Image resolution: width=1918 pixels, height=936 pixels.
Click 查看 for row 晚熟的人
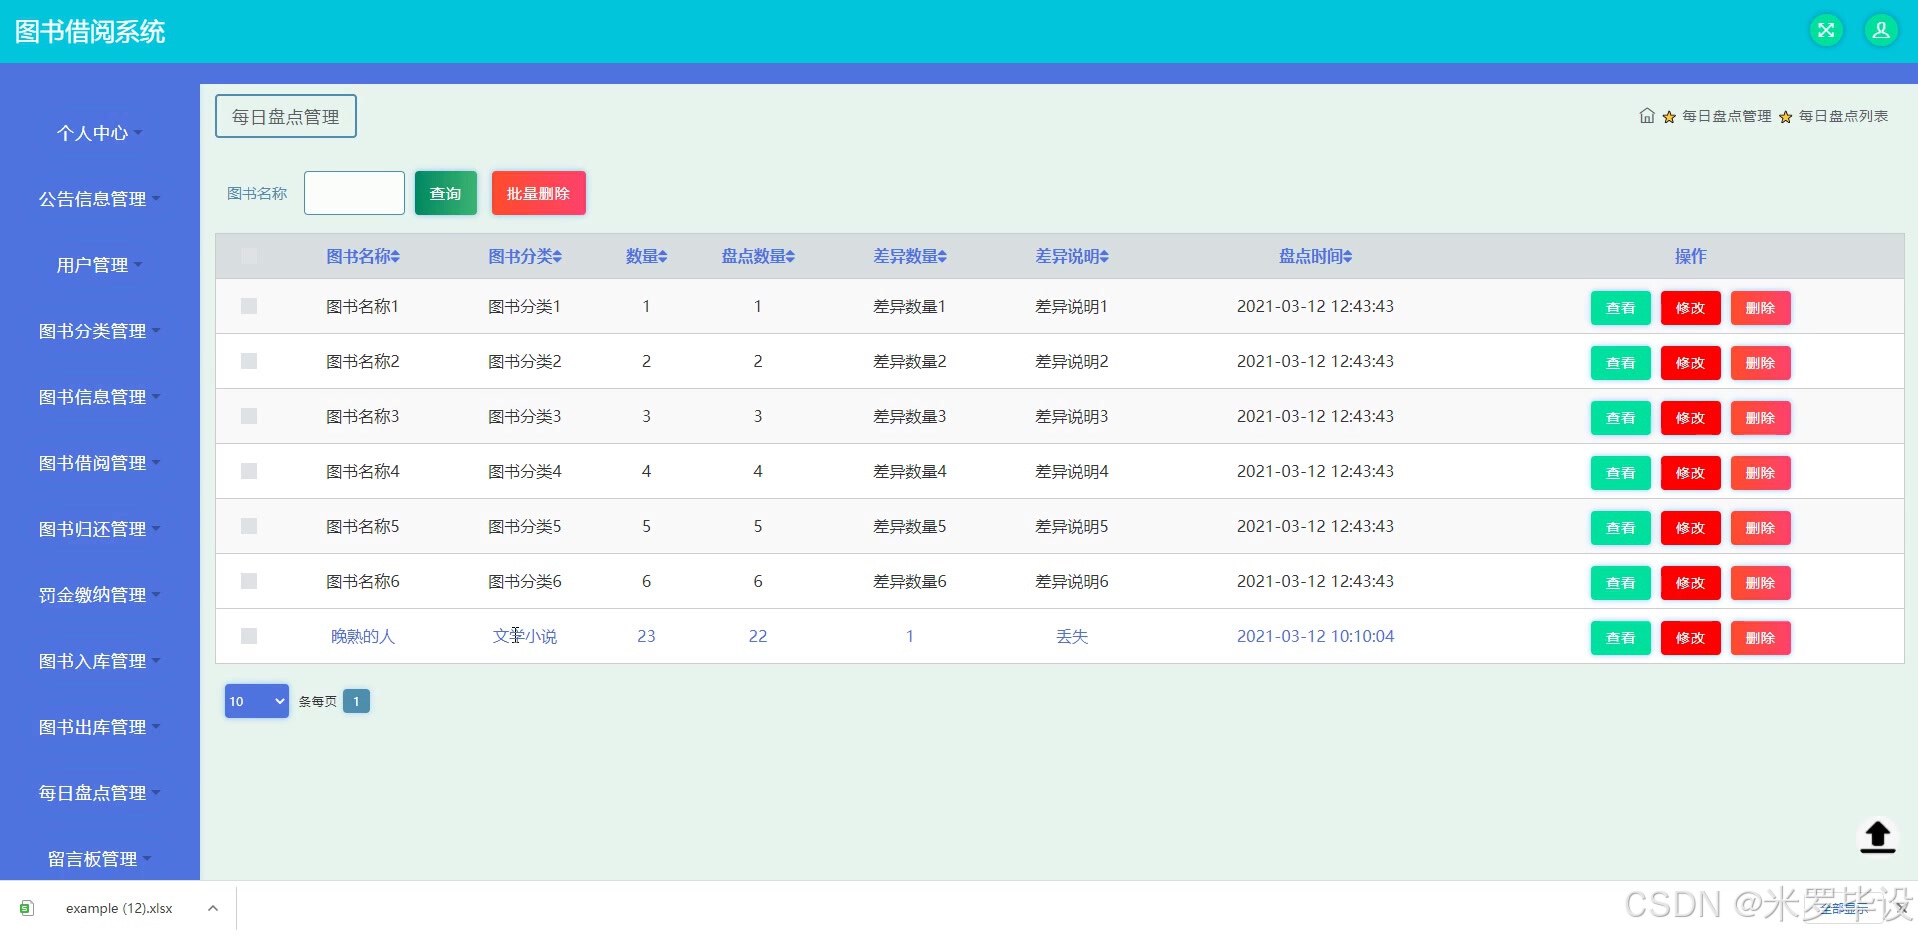[x=1620, y=638]
